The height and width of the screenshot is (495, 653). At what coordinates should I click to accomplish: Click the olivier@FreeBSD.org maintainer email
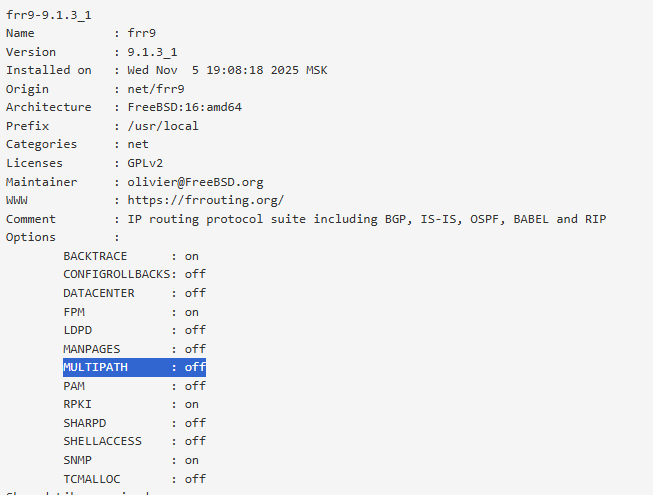pos(195,182)
